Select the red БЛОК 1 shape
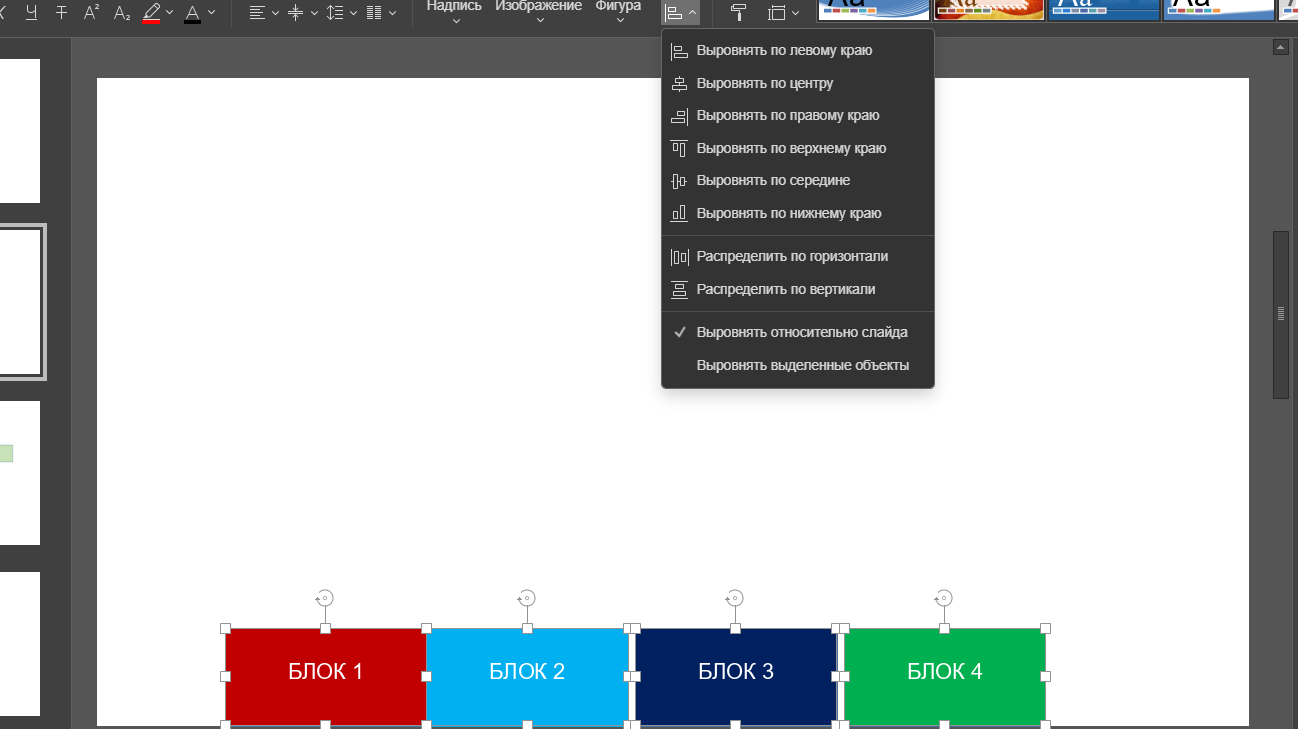The image size is (1298, 729). pos(325,676)
